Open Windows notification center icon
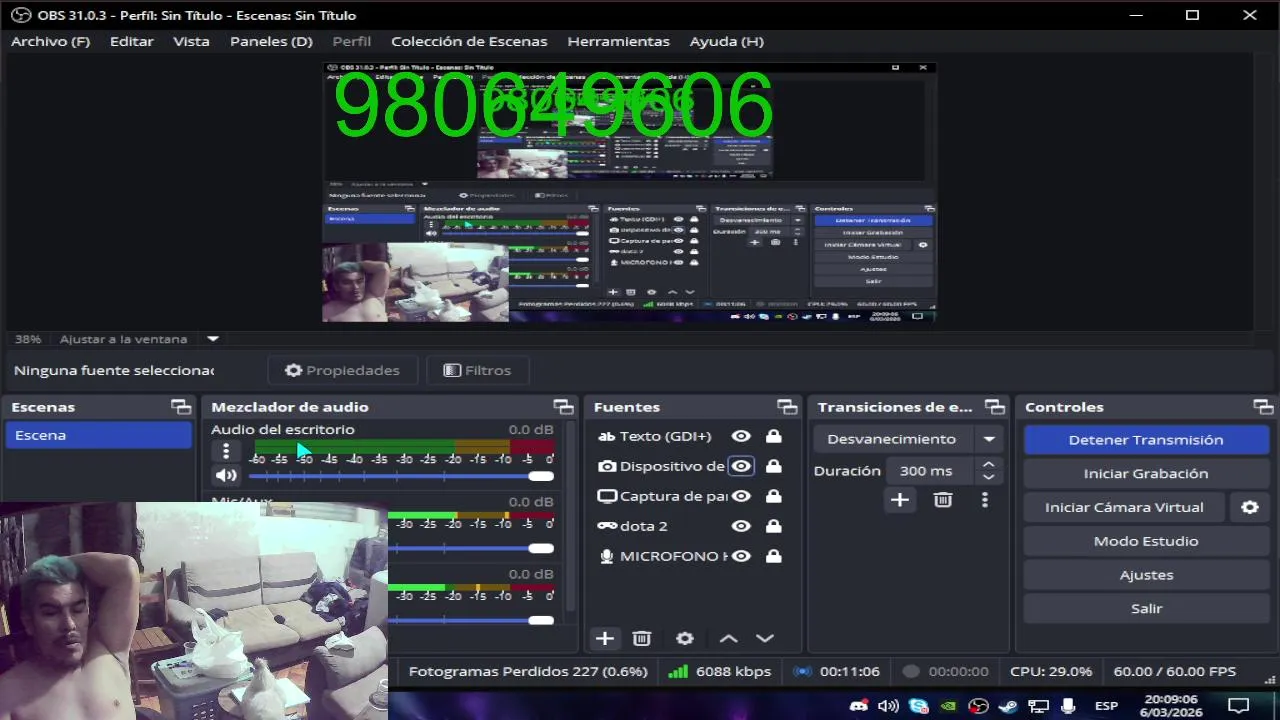The width and height of the screenshot is (1280, 720). click(x=1239, y=706)
